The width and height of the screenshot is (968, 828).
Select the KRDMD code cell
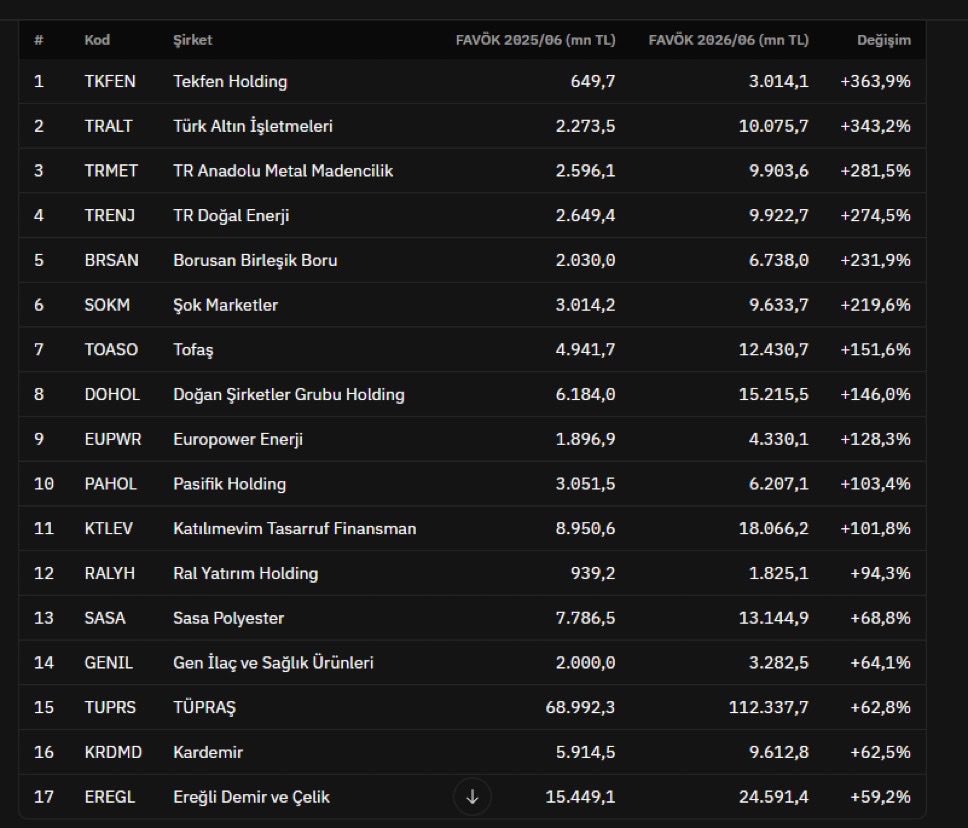[113, 752]
